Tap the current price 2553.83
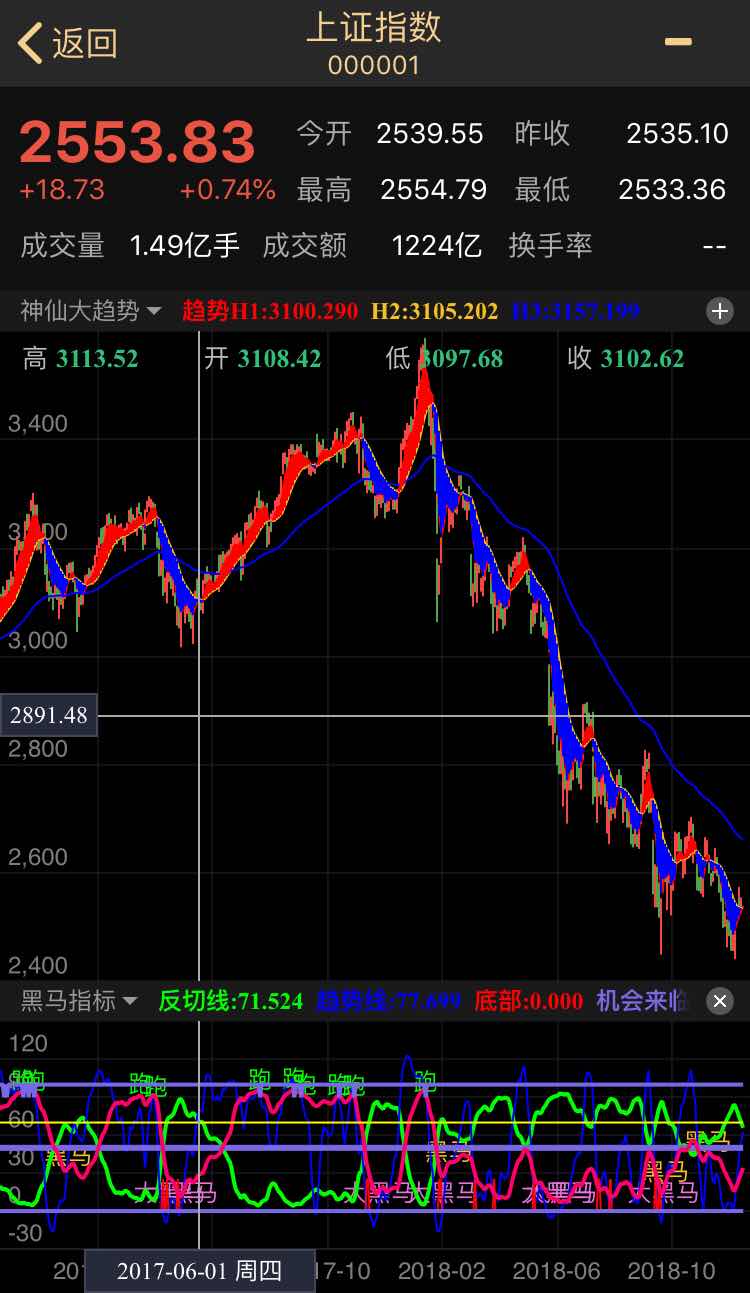This screenshot has width=750, height=1293. pos(137,142)
